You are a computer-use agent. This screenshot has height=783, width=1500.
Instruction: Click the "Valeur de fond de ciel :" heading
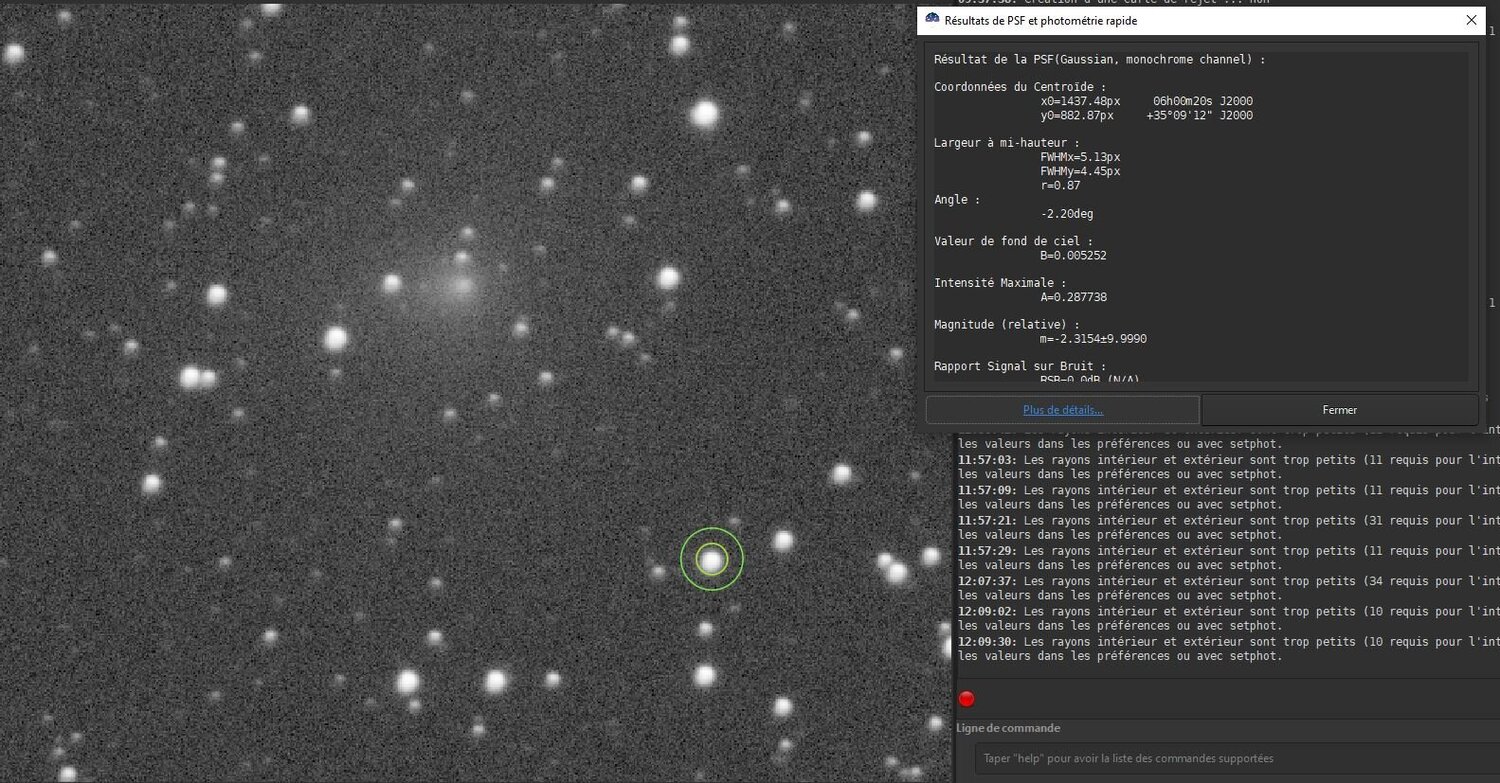[x=1014, y=241]
